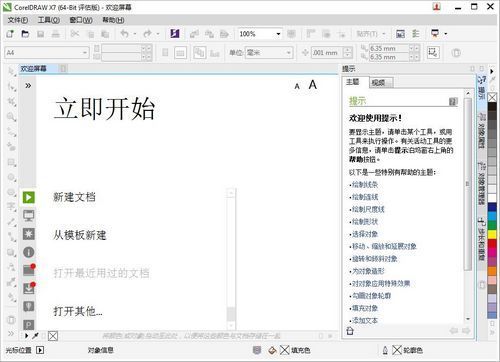Select the Pick tool in the toolbox
Viewport: 500px width, 362px height.
(x=11, y=71)
